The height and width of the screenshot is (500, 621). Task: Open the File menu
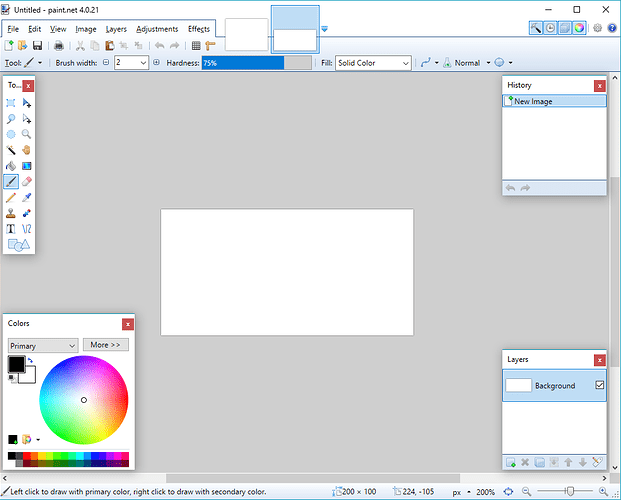click(13, 29)
